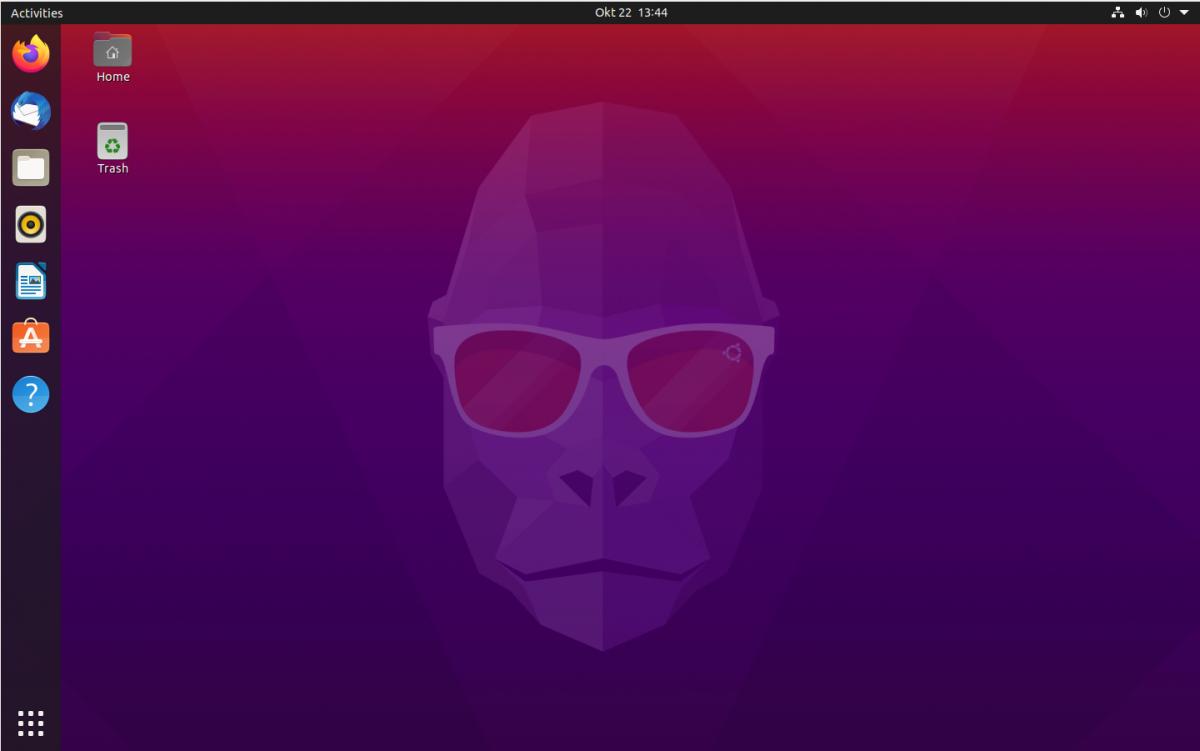The image size is (1200, 751).
Task: Open Ubuntu Software store
Action: (31, 338)
